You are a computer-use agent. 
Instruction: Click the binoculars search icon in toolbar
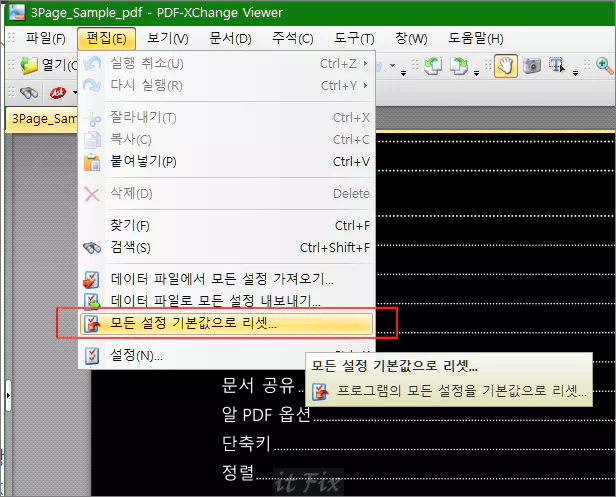click(29, 93)
